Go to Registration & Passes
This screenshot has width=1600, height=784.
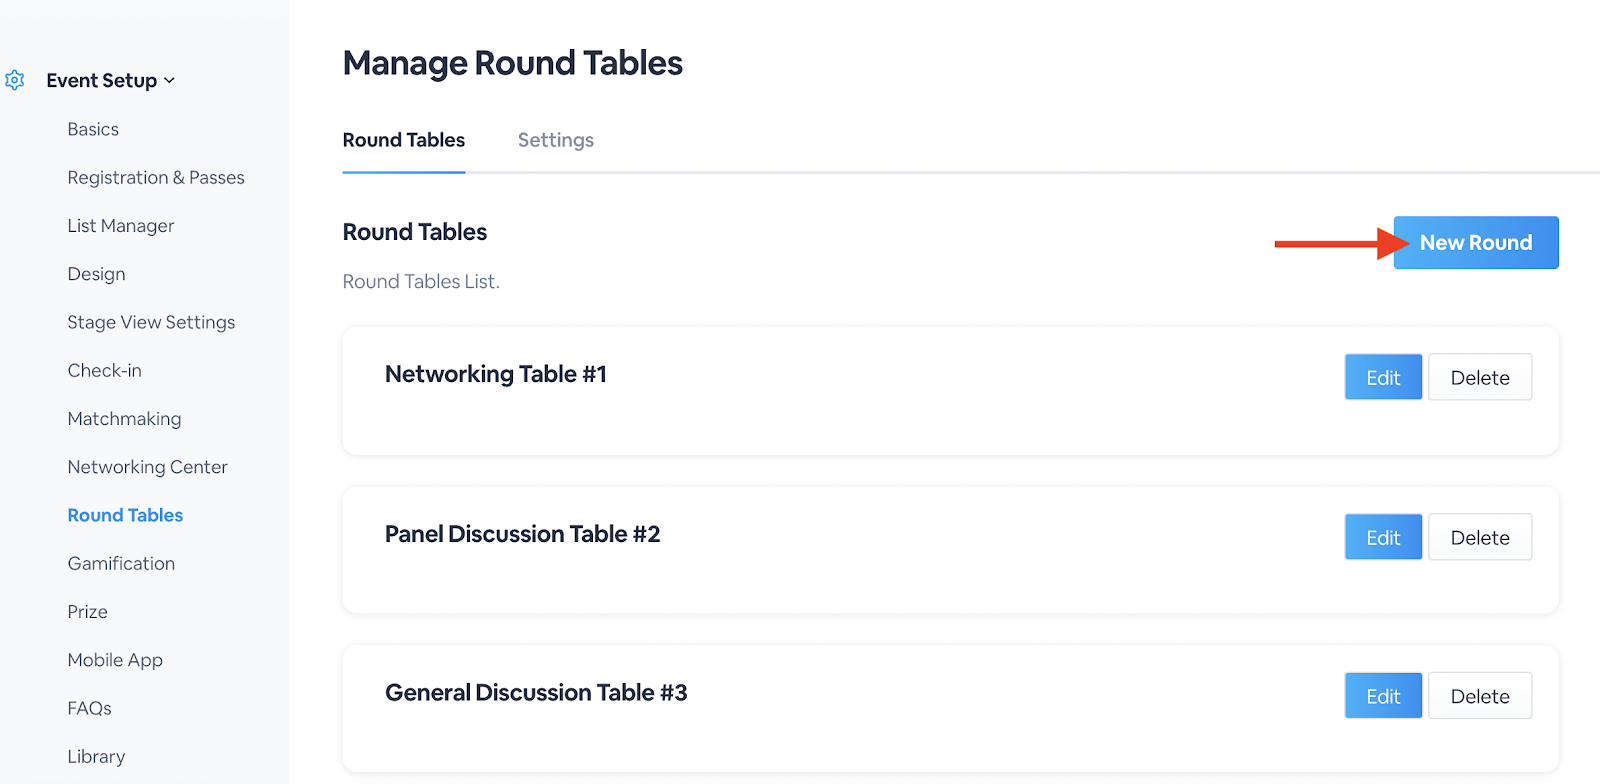(x=156, y=177)
